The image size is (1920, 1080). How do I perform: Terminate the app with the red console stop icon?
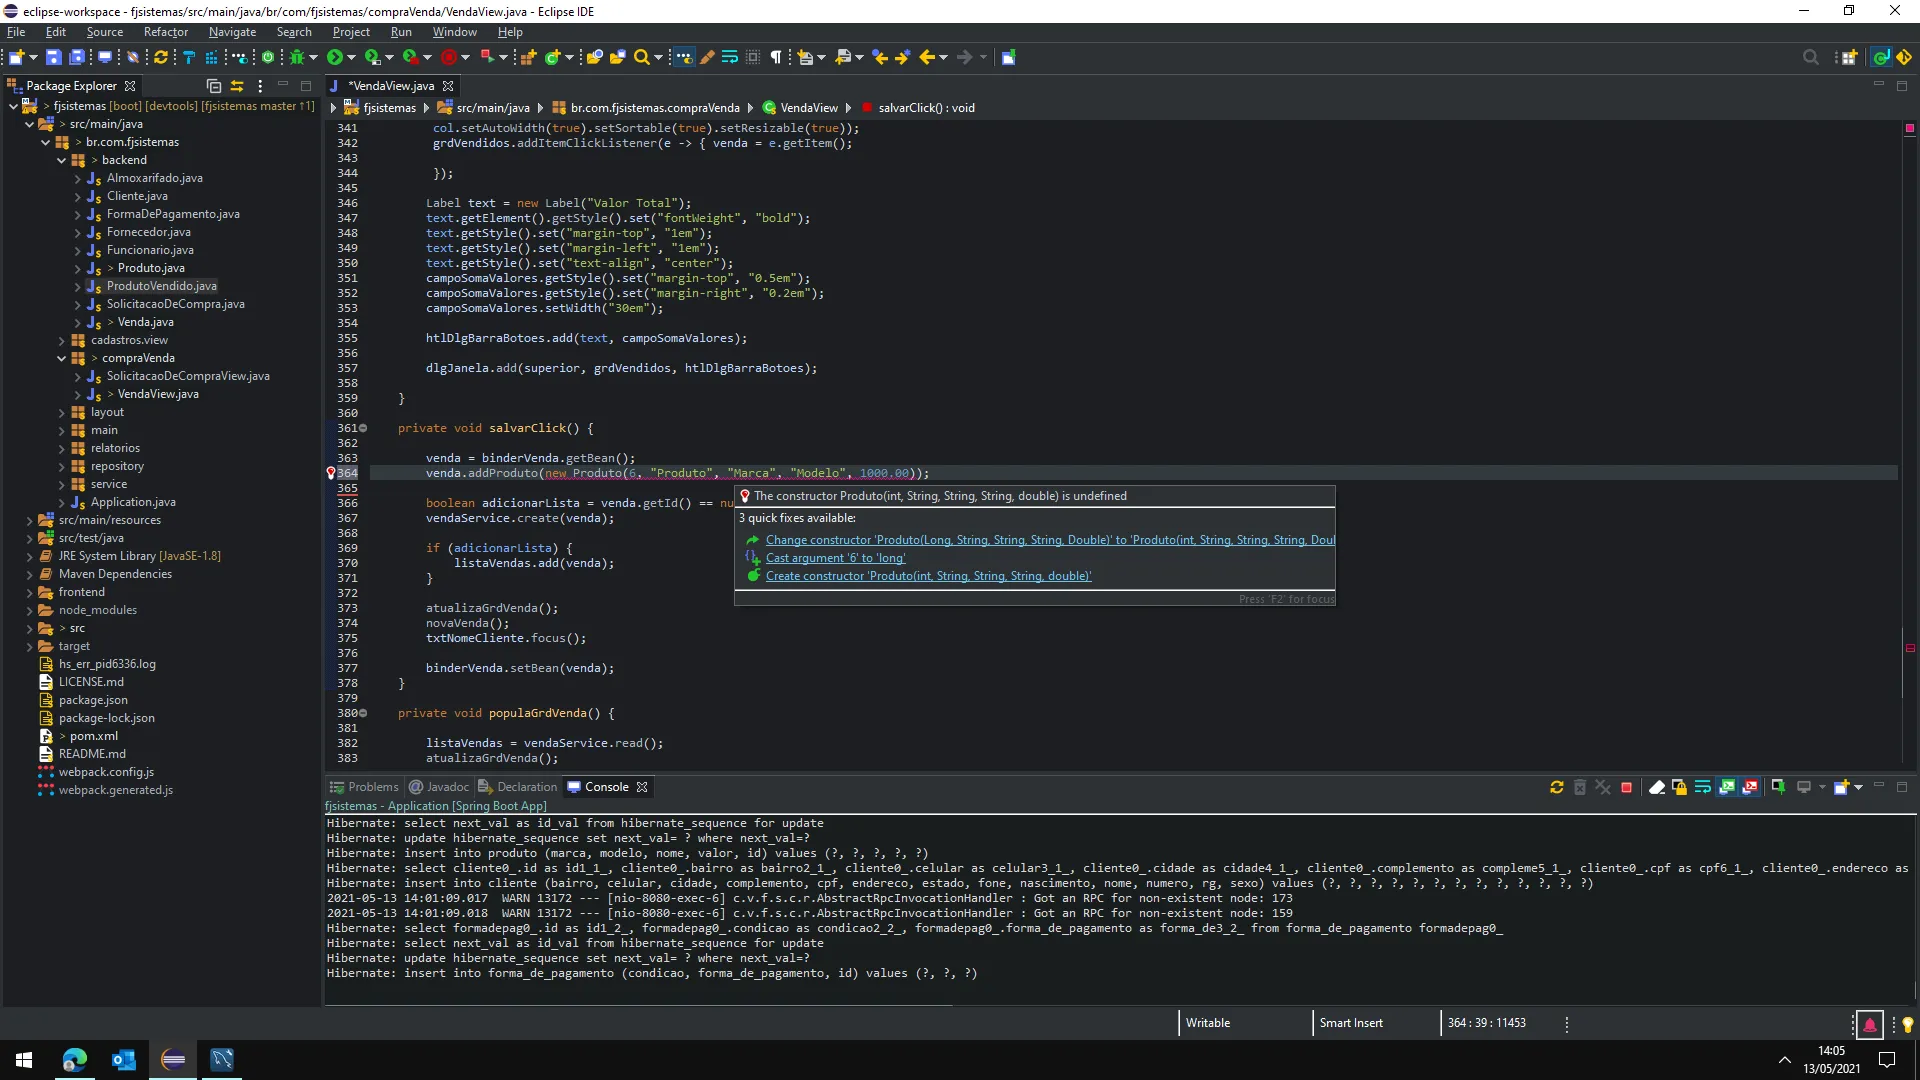pos(1626,787)
